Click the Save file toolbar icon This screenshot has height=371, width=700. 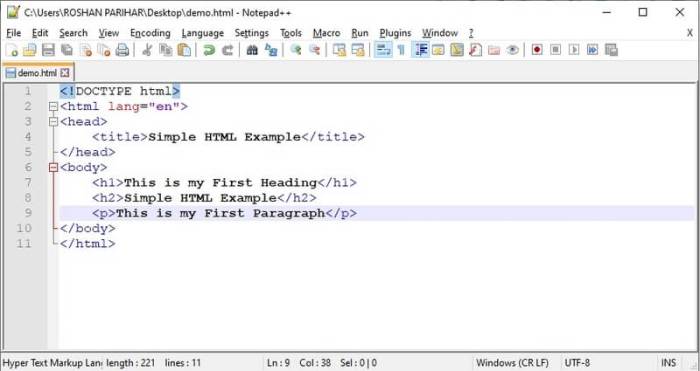tap(48, 50)
